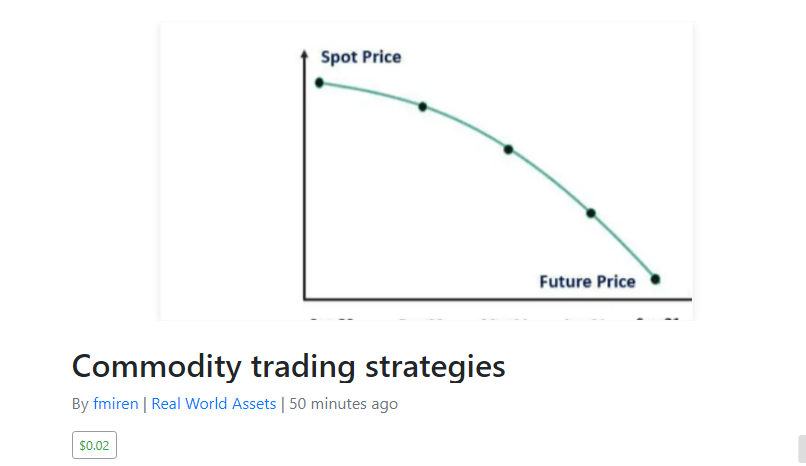Select the fourth data point on the curve

(x=591, y=213)
